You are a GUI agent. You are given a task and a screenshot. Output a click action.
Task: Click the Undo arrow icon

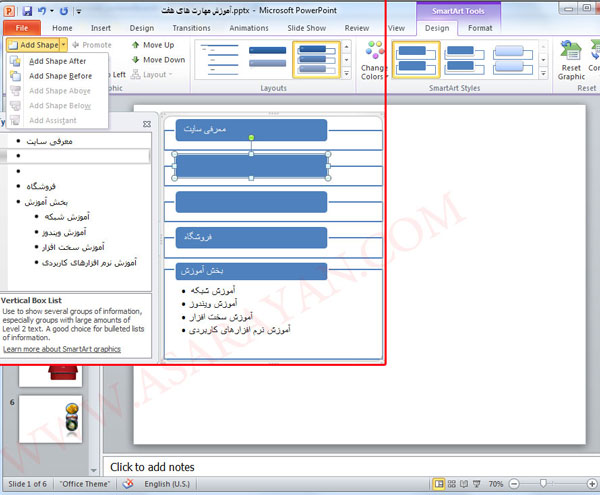click(x=42, y=11)
